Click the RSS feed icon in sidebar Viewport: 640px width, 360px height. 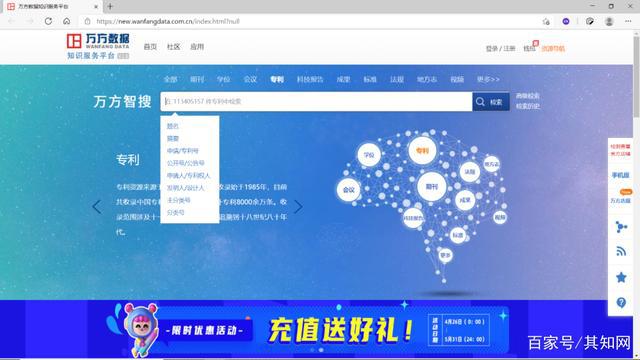click(621, 251)
